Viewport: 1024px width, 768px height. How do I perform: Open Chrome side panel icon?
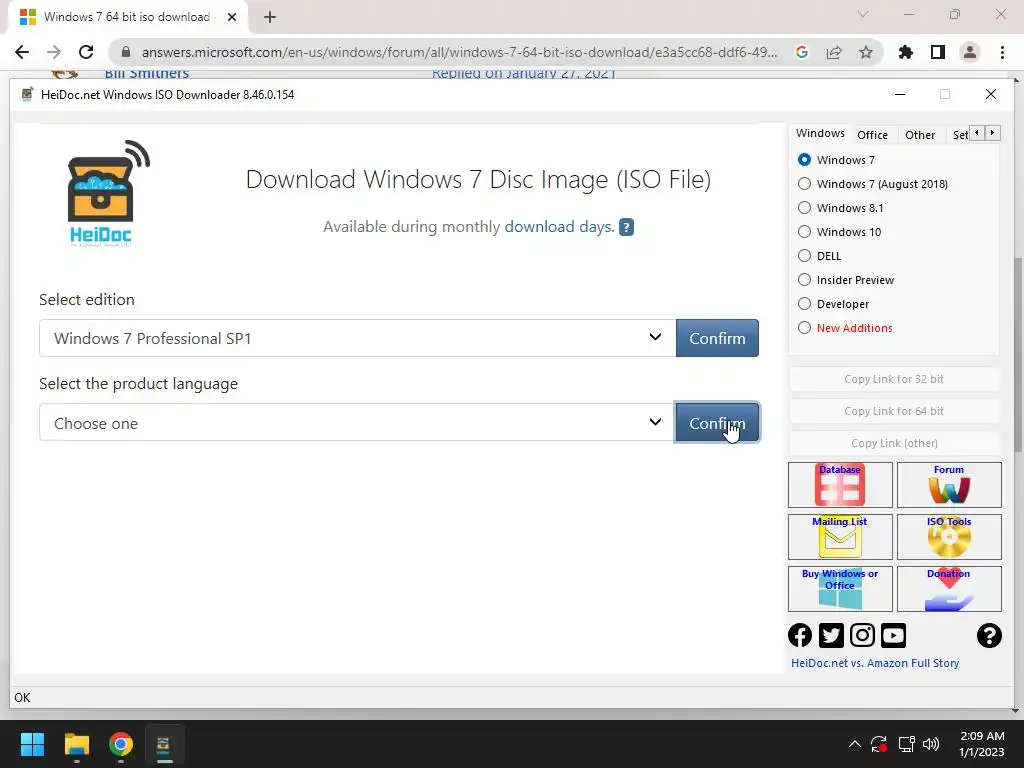[938, 52]
